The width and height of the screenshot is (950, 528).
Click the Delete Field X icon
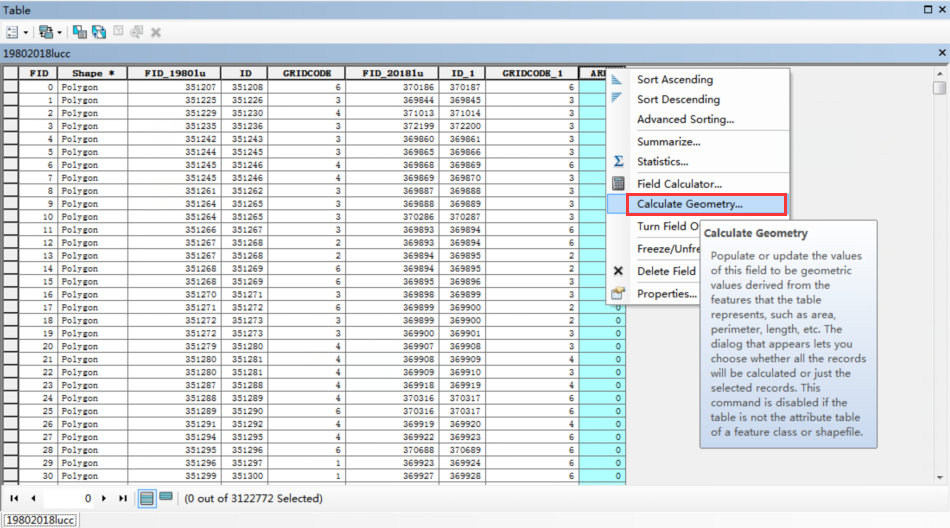coord(618,271)
